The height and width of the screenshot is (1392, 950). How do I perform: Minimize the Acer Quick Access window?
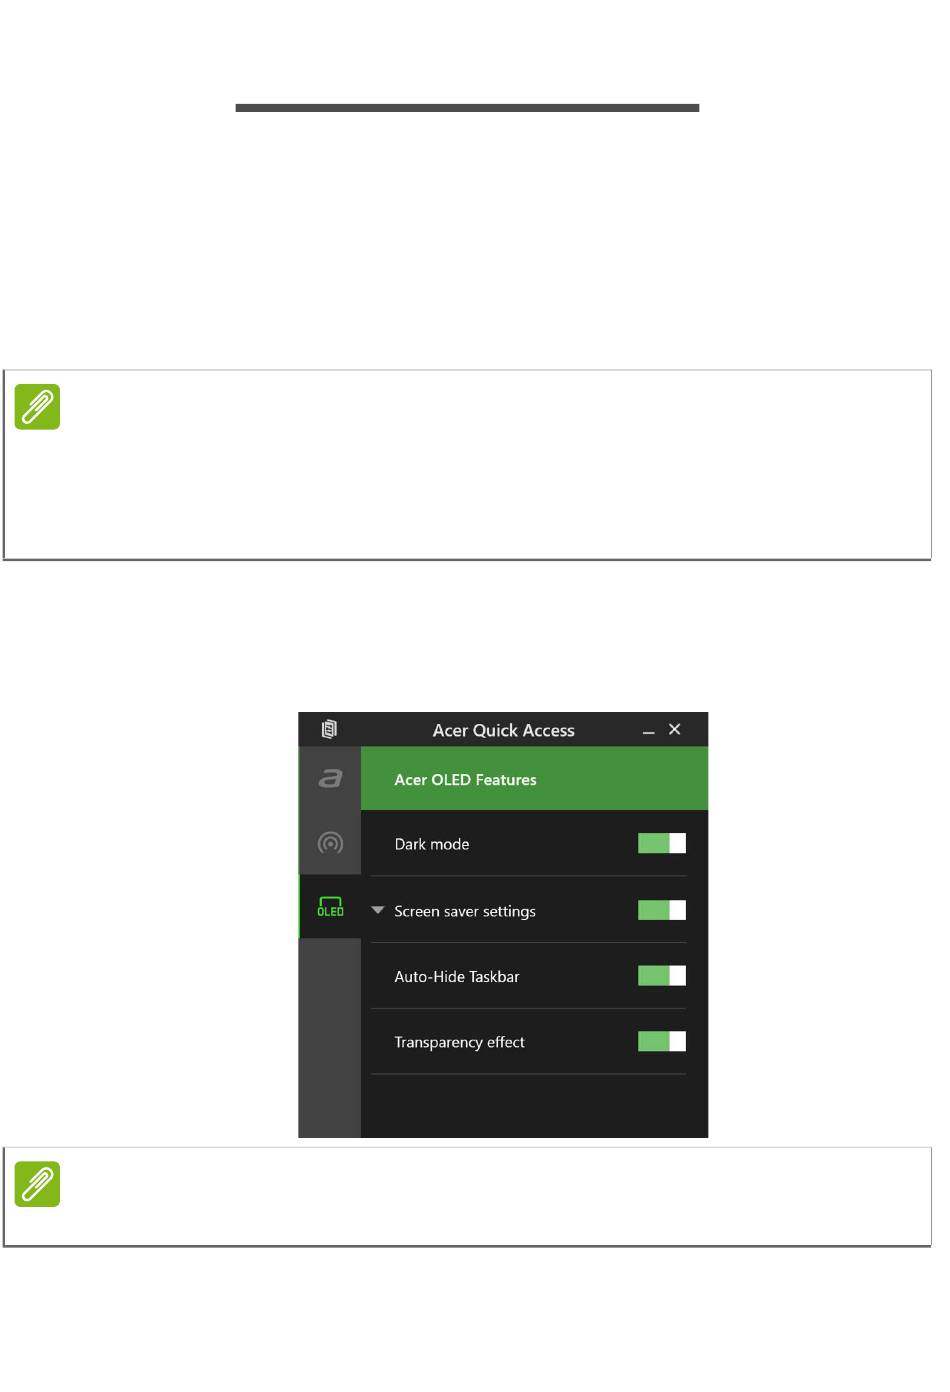tap(648, 732)
